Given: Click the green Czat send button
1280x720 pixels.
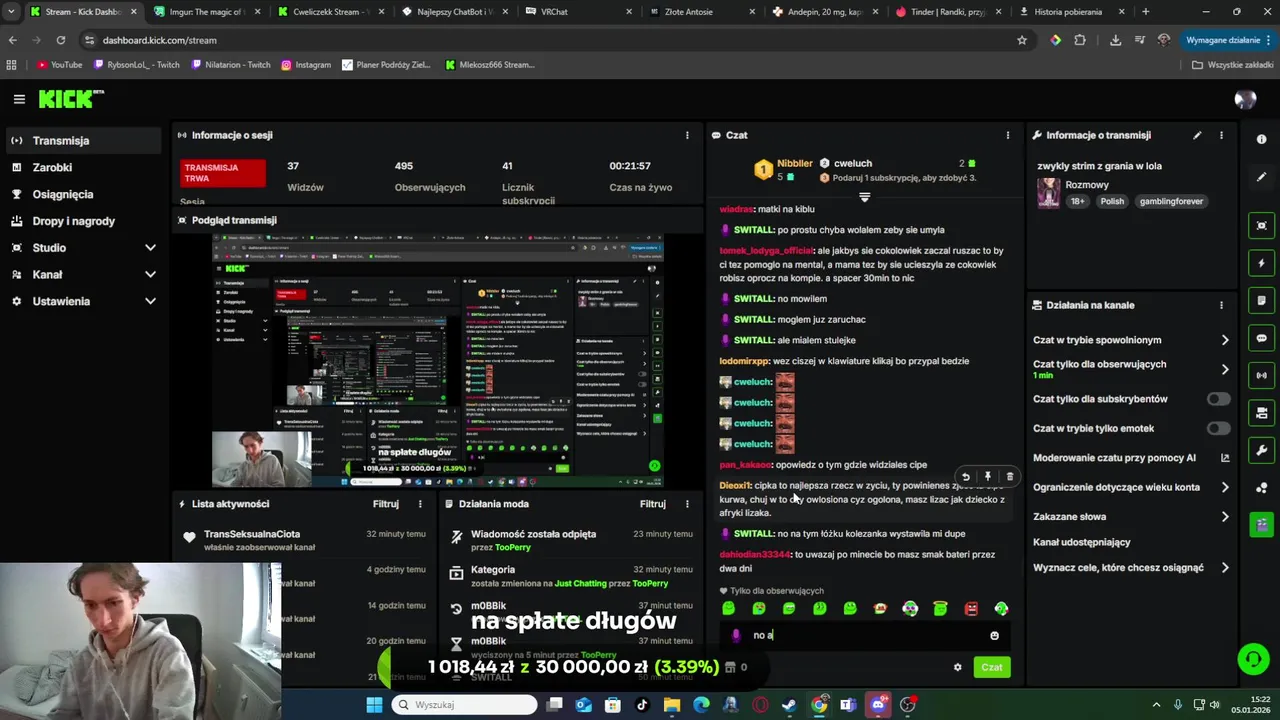Looking at the screenshot, I should point(992,667).
